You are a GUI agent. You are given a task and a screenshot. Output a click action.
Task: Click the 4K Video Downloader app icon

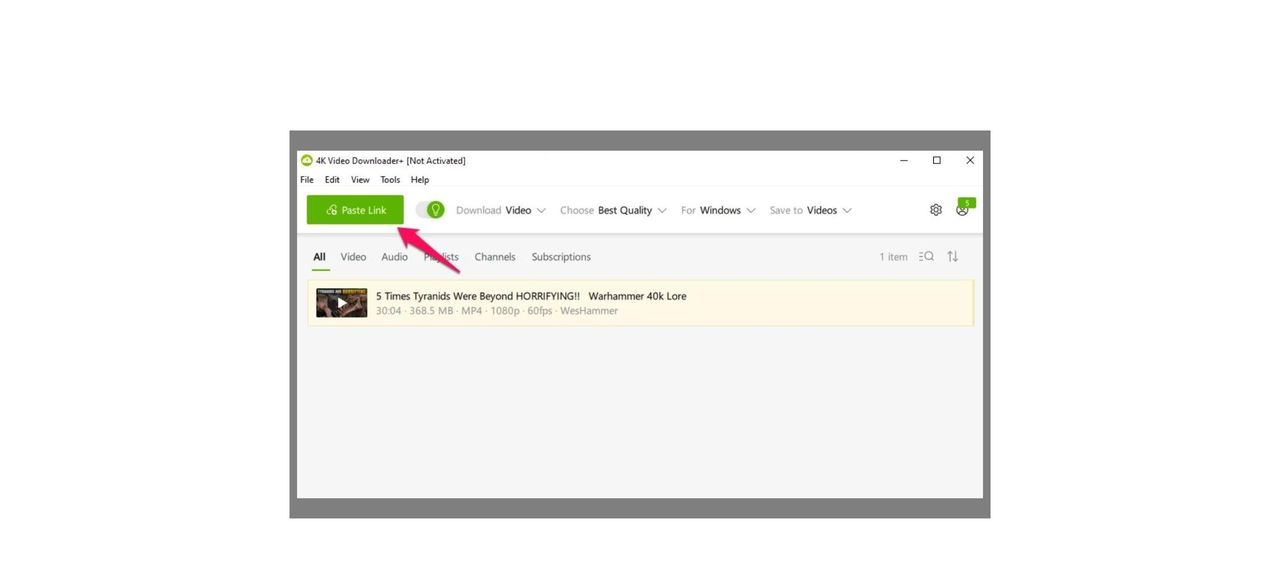pos(307,160)
